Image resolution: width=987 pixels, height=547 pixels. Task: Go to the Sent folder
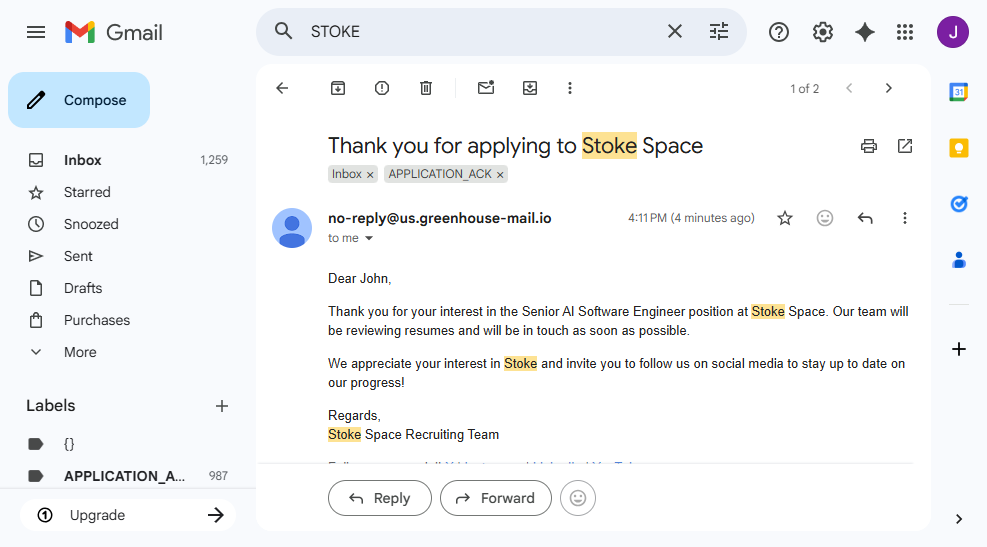(x=78, y=256)
